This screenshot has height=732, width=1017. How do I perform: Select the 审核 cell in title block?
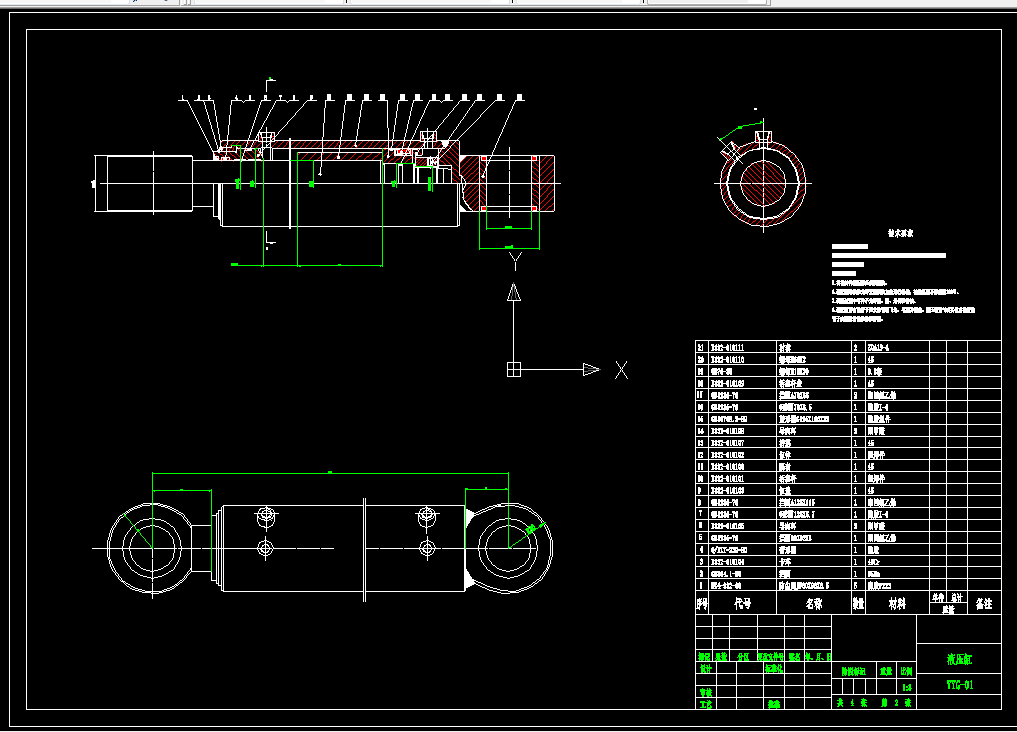tap(706, 692)
